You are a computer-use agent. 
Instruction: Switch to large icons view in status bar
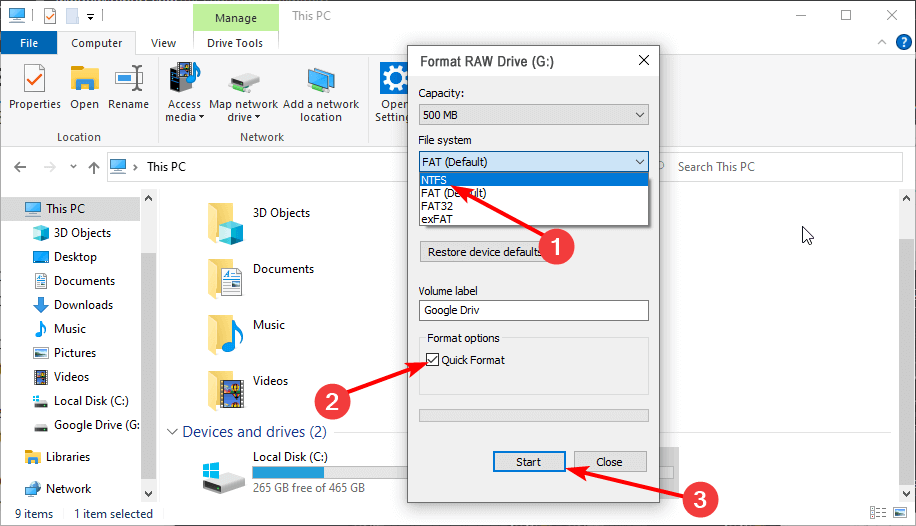click(x=900, y=513)
